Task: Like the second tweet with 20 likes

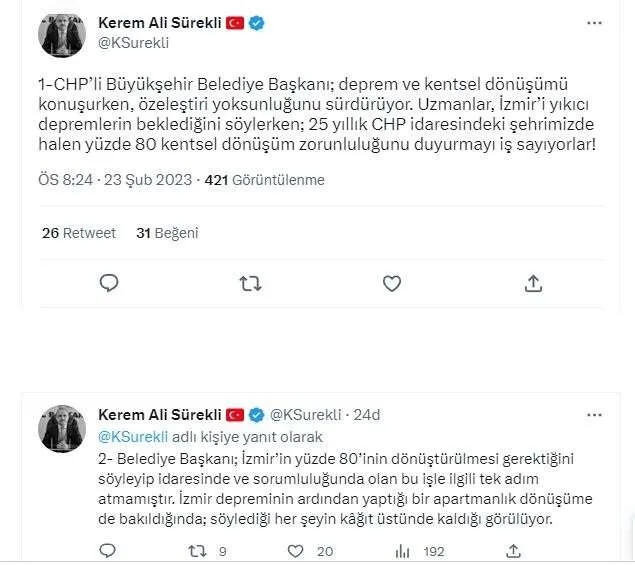Action: pos(310,551)
